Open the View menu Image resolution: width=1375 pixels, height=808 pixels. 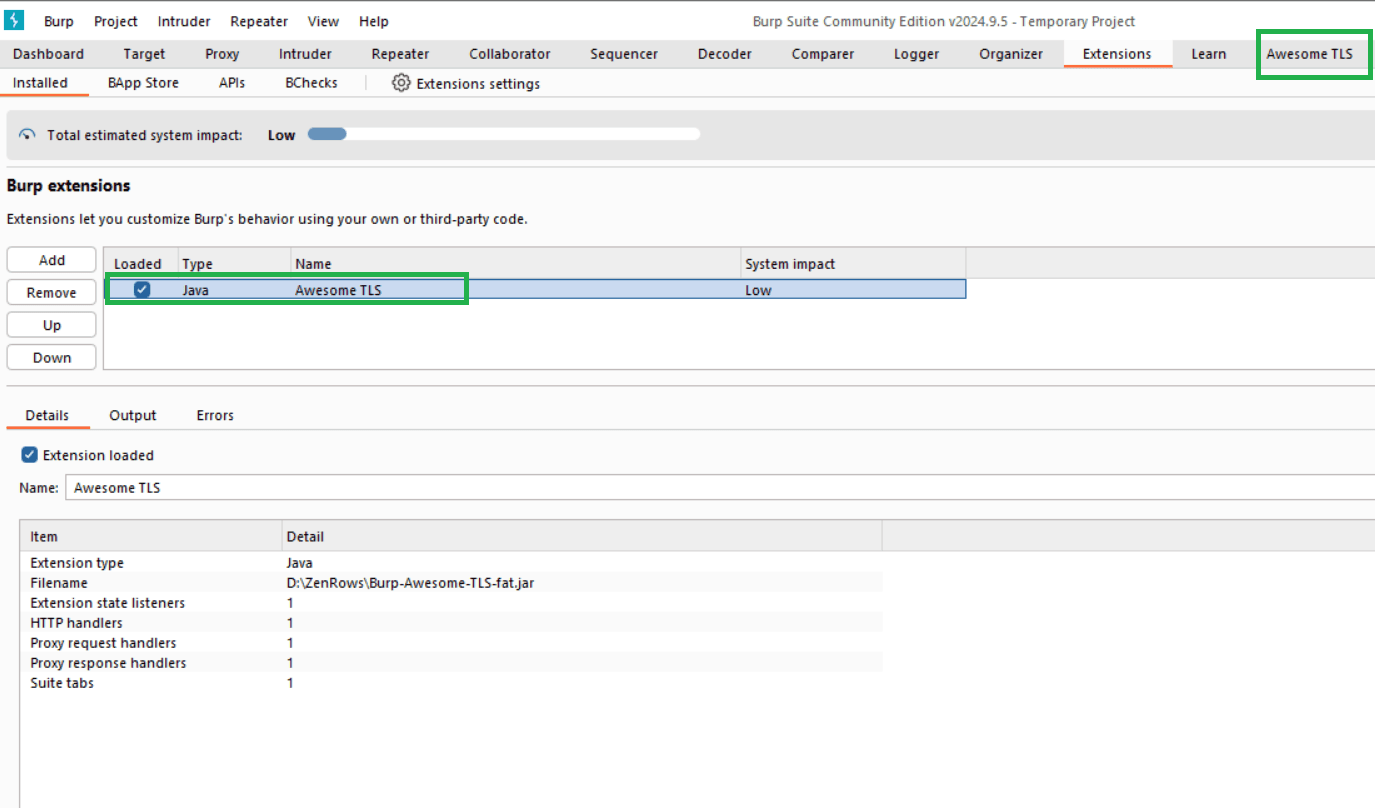tap(323, 21)
